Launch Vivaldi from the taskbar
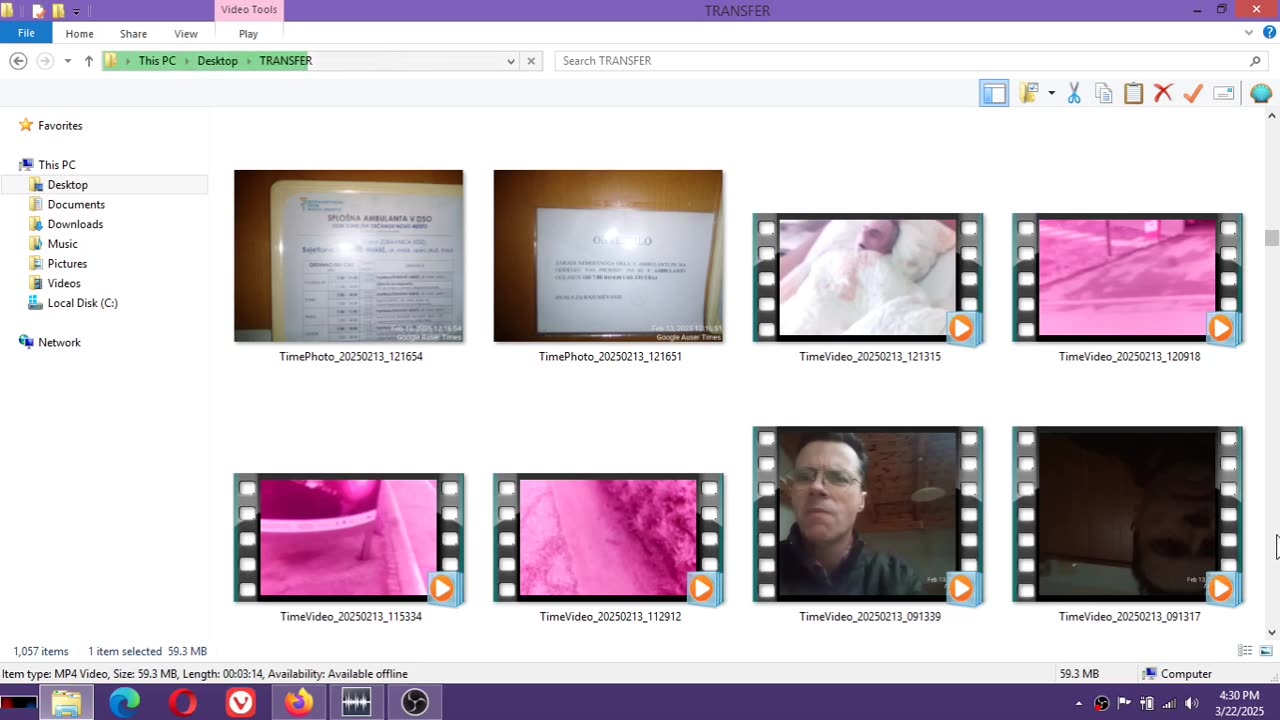 tap(240, 703)
